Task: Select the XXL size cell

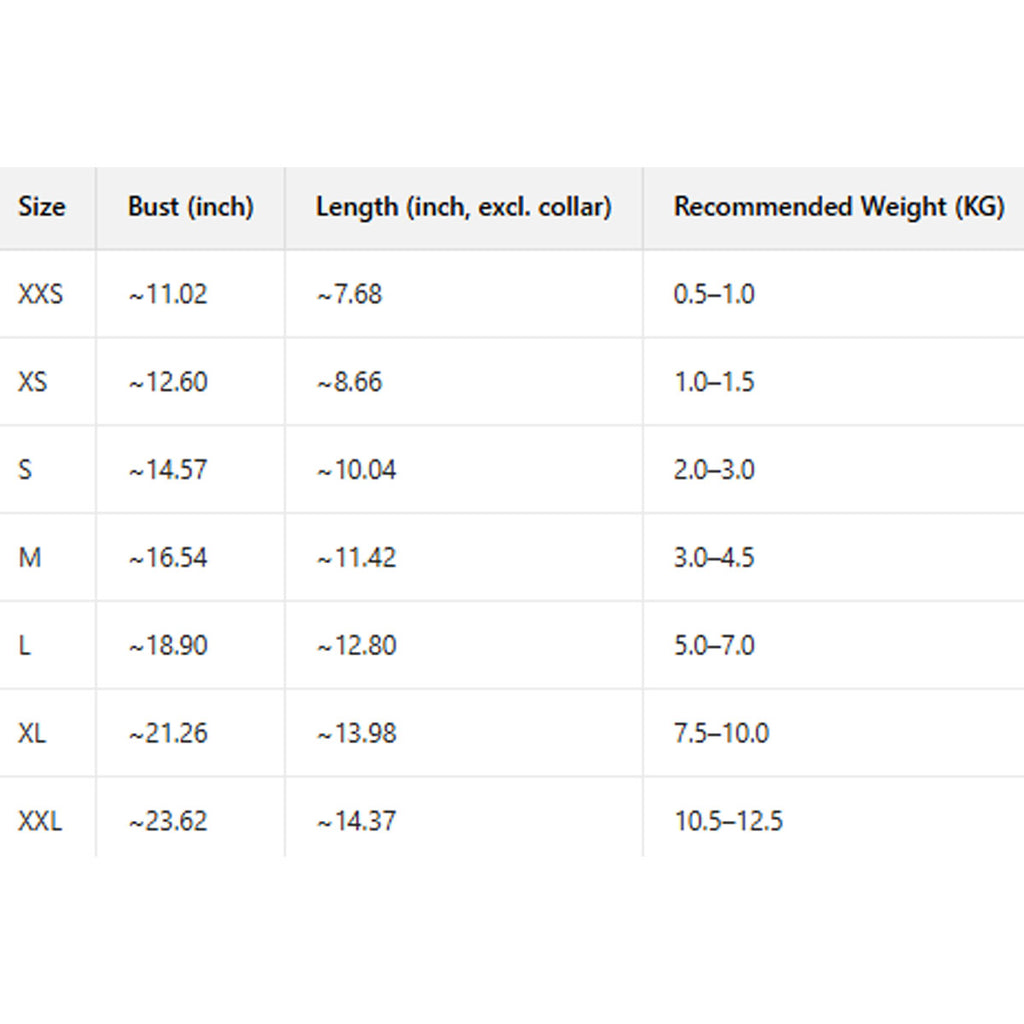Action: pos(40,821)
